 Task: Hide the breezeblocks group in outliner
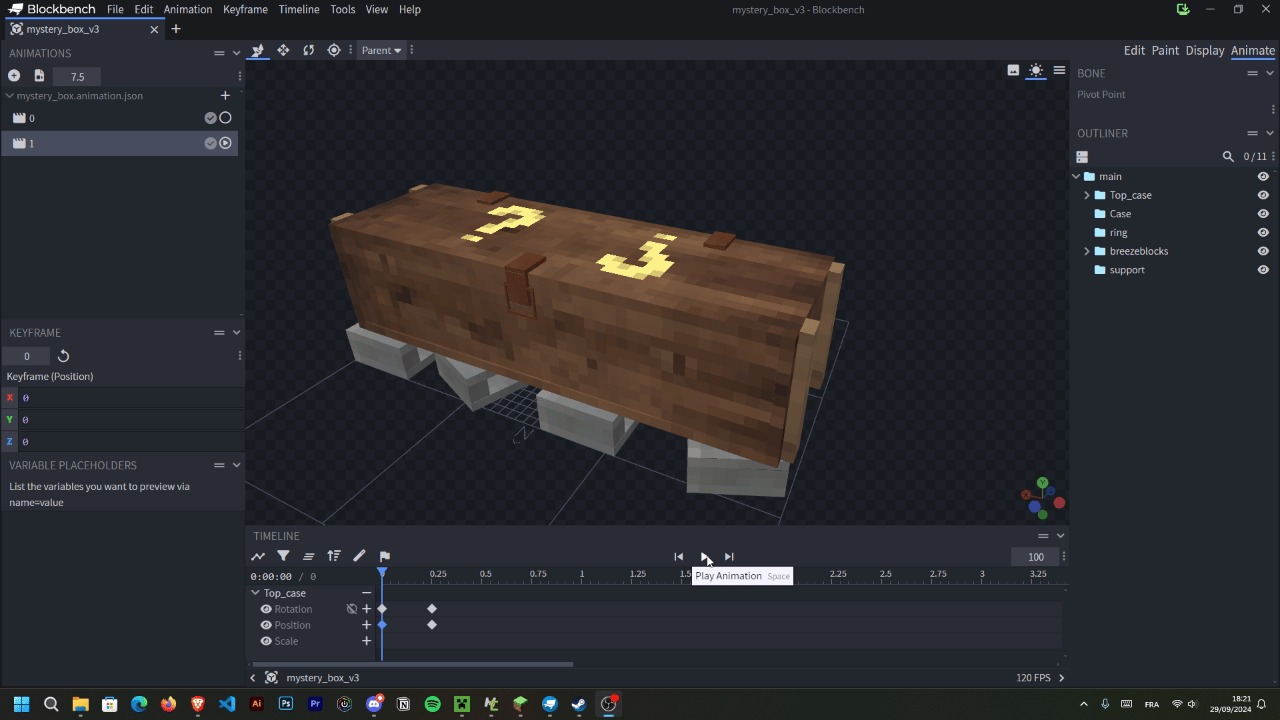coord(1263,251)
